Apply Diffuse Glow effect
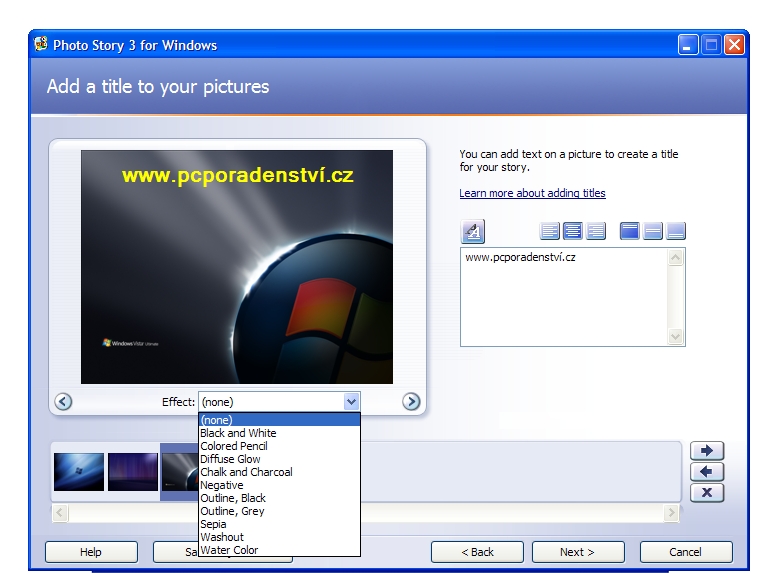This screenshot has width=766, height=573. pyautogui.click(x=279, y=459)
